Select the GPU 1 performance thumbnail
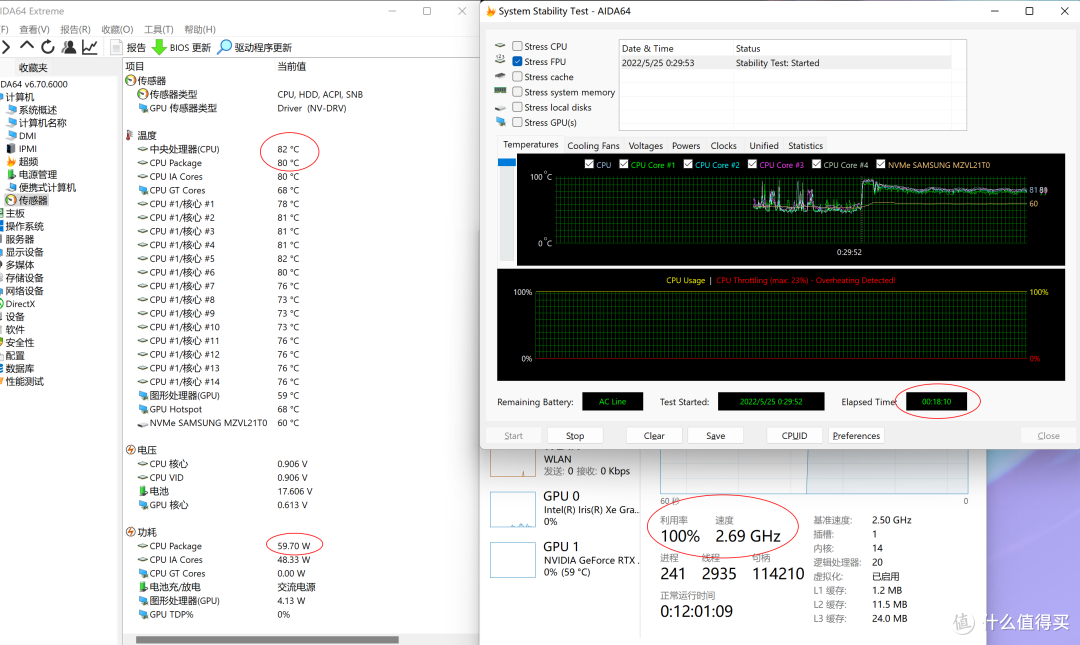Screen dimensions: 1080x645 click(512, 560)
